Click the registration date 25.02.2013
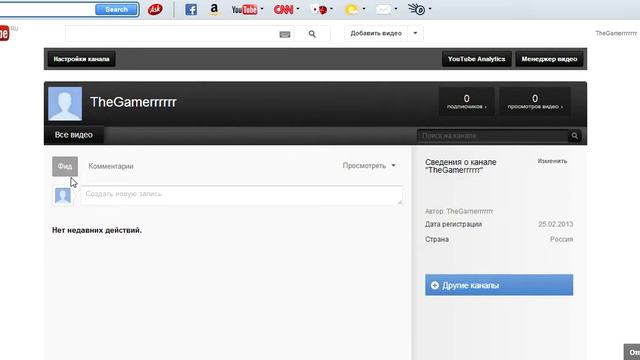Image resolution: width=640 pixels, height=360 pixels. pyautogui.click(x=556, y=224)
